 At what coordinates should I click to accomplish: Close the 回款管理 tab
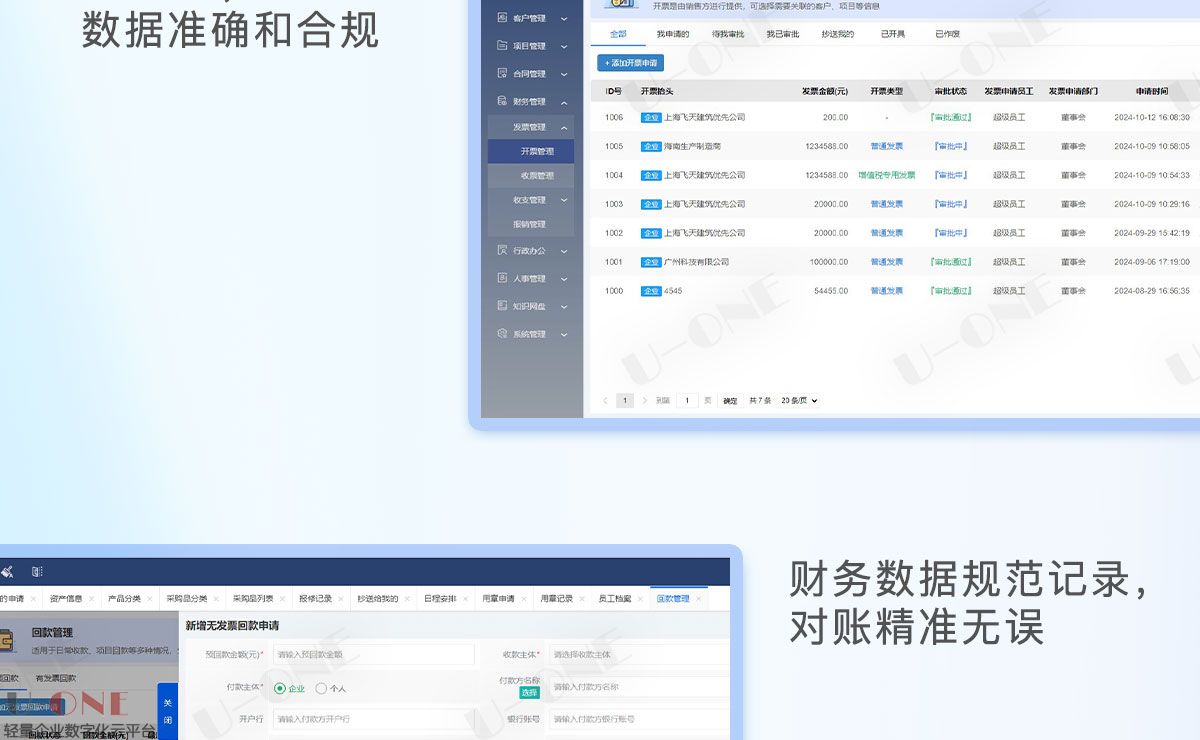[698, 599]
